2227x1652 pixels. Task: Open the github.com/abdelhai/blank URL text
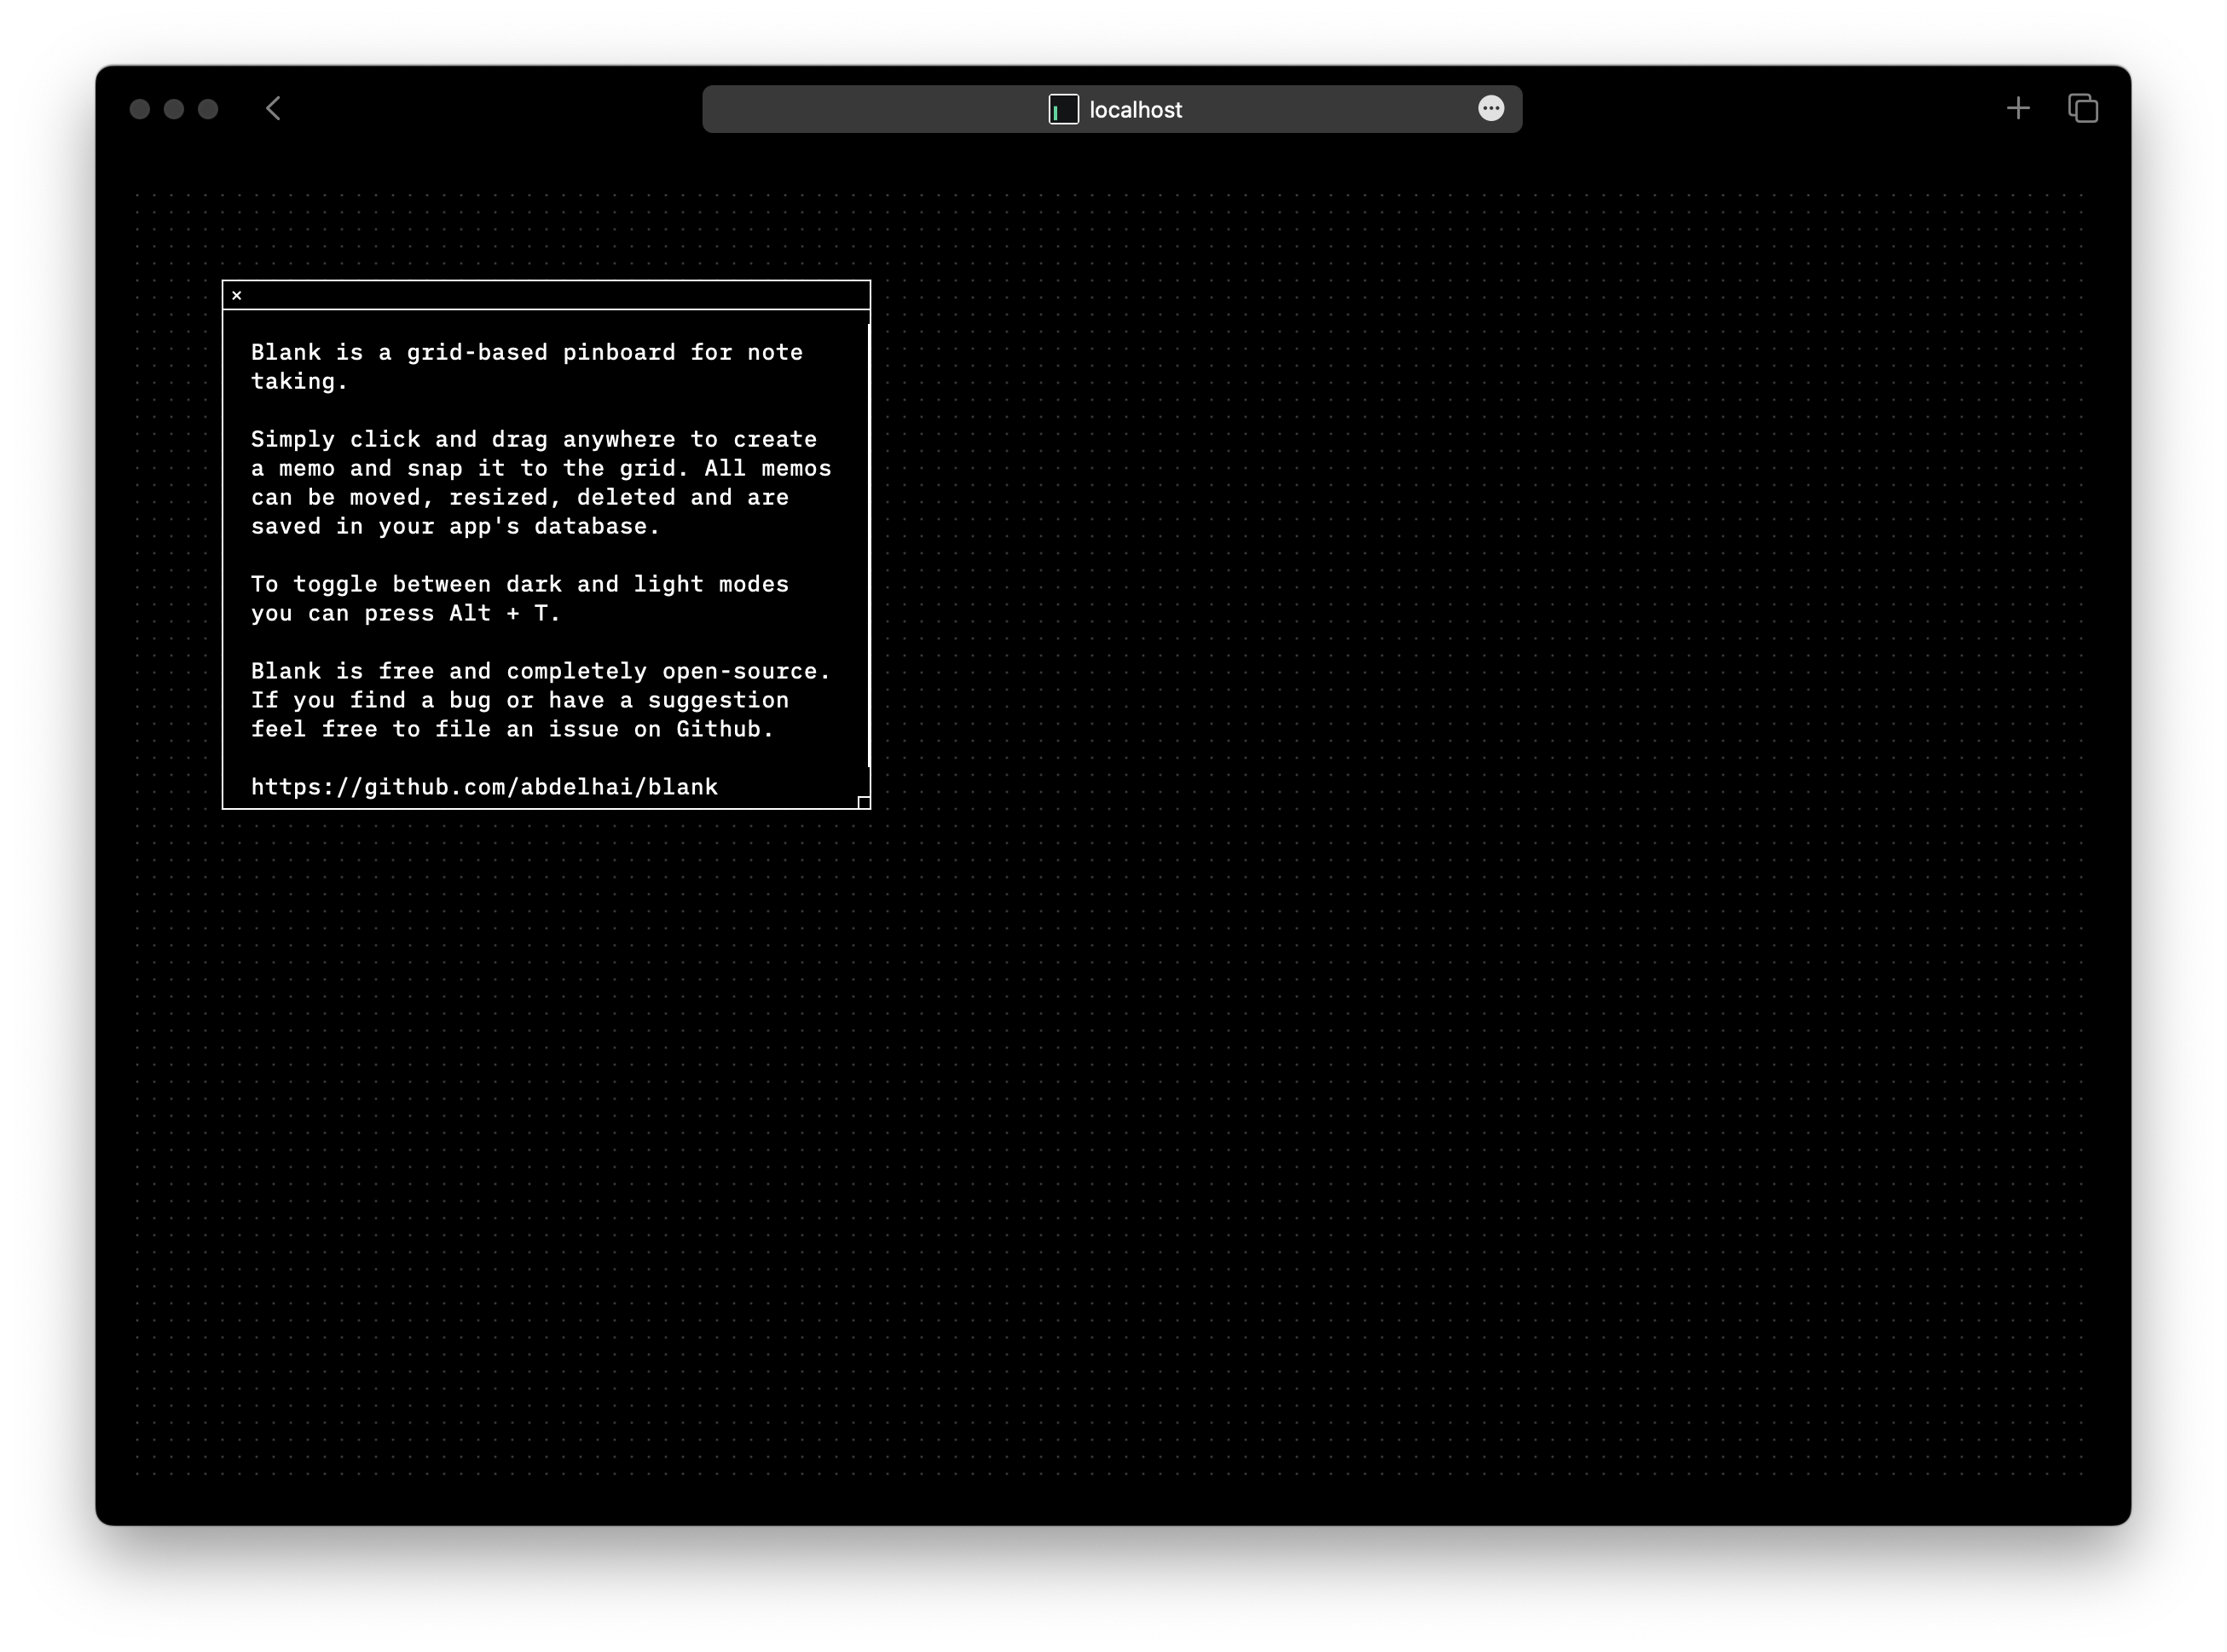[x=484, y=787]
